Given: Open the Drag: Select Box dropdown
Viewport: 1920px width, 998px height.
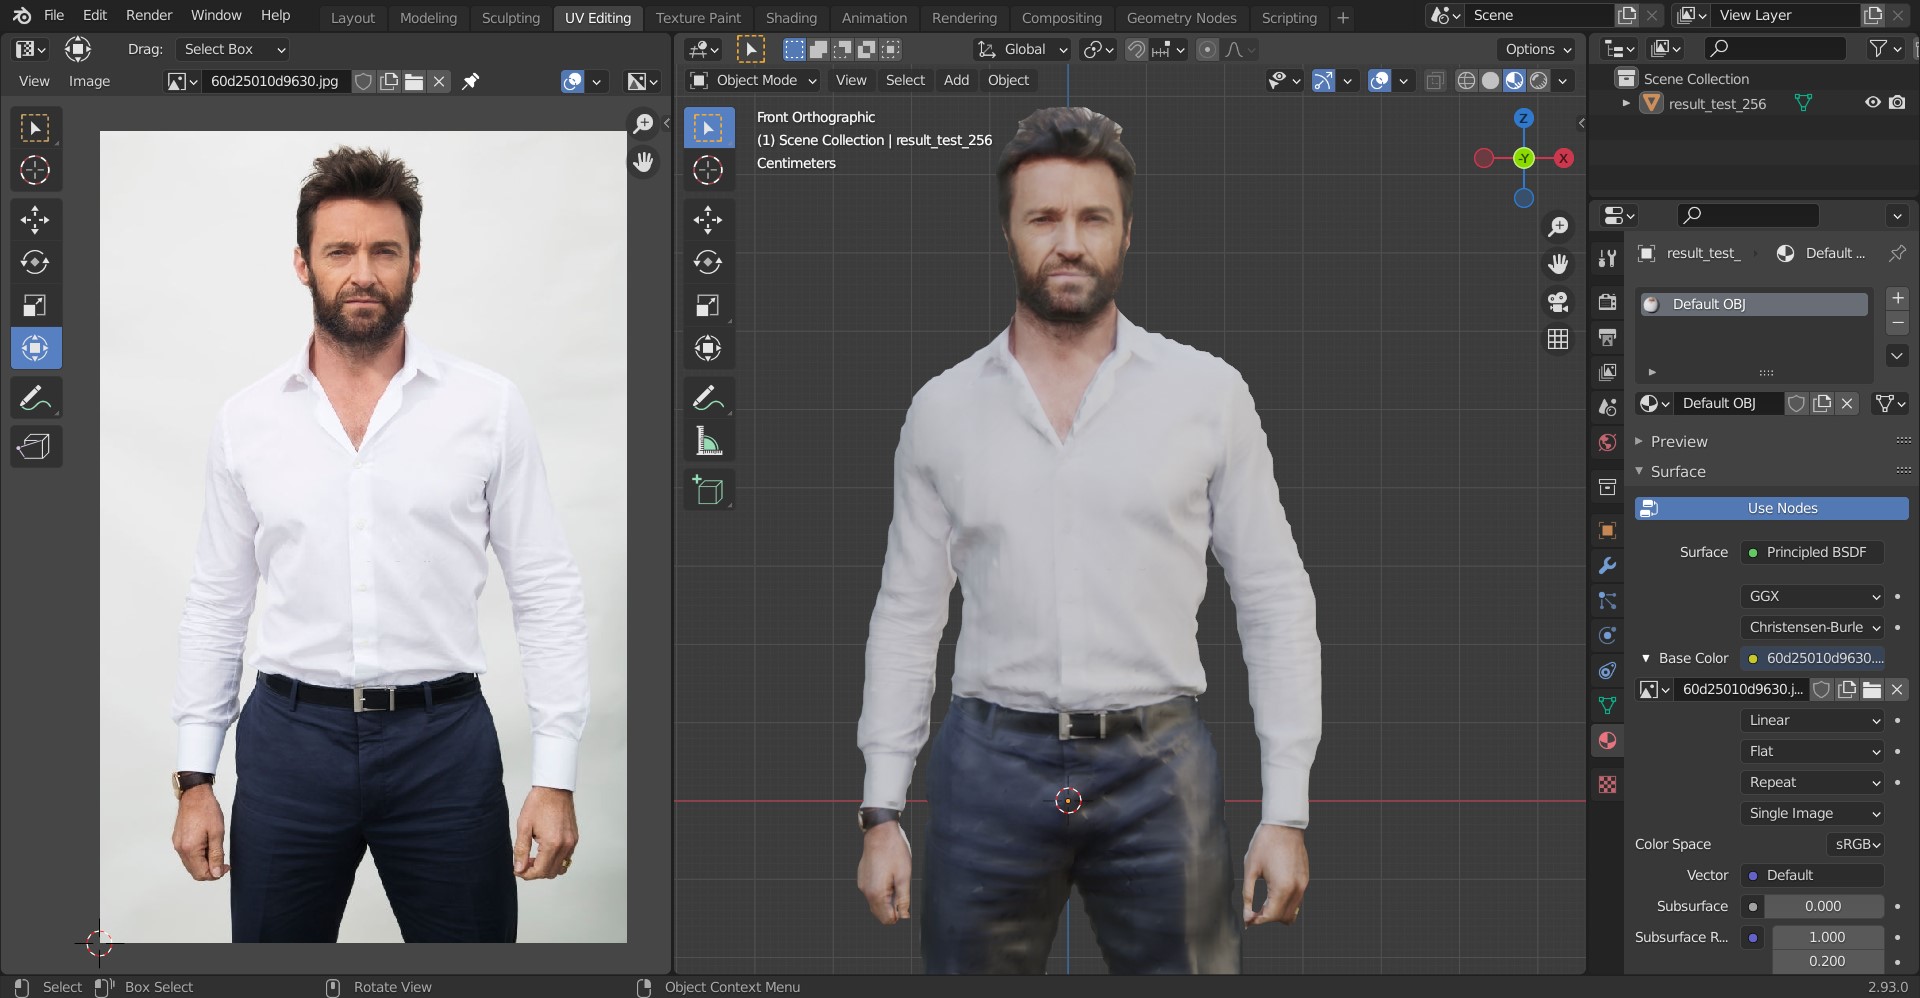Looking at the screenshot, I should (233, 49).
